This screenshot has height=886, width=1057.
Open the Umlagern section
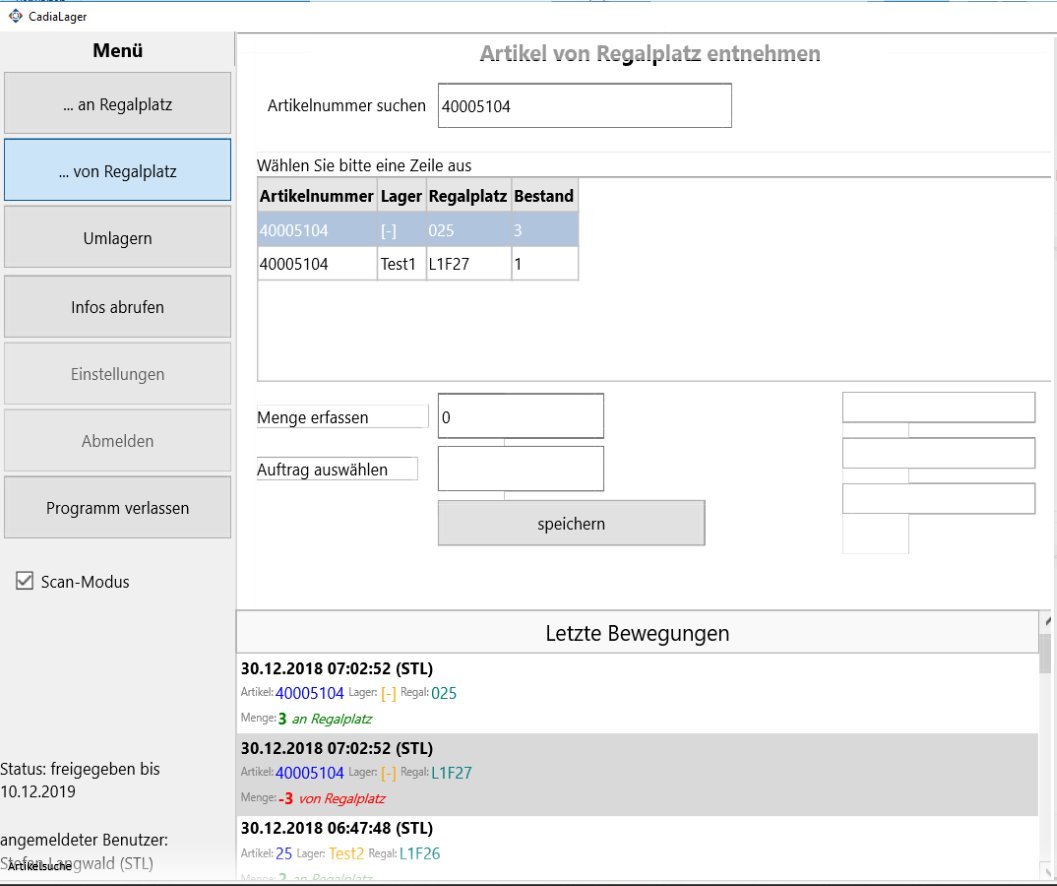(x=117, y=239)
